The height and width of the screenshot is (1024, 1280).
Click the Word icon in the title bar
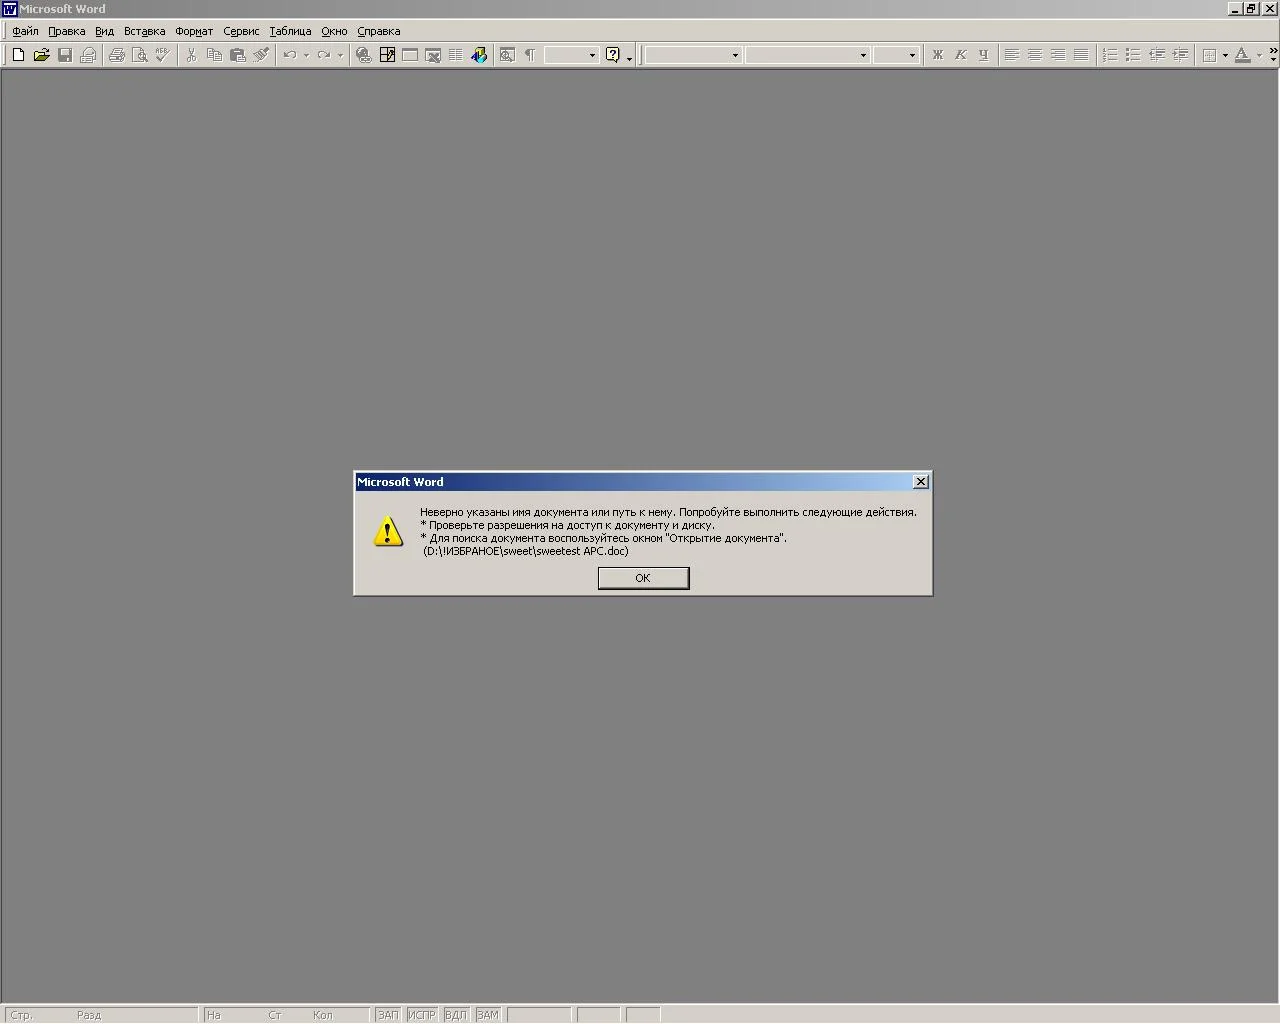(10, 9)
